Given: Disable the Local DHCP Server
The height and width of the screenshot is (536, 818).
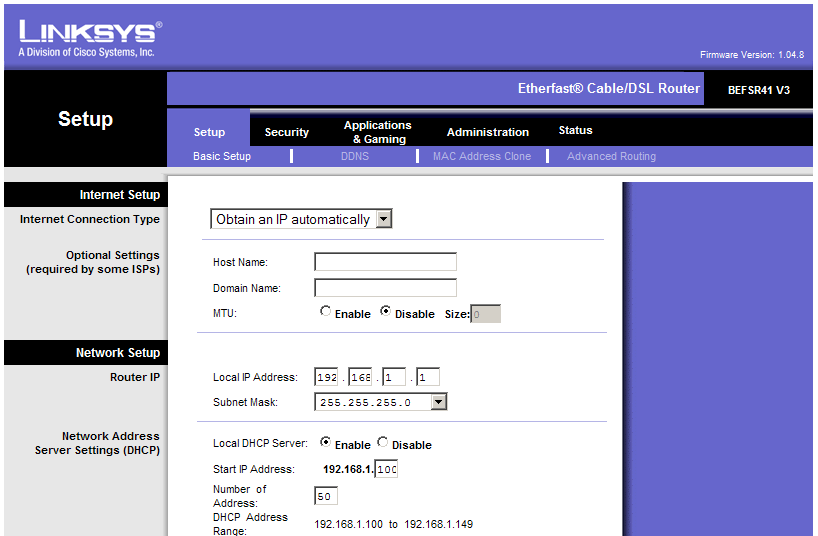Looking at the screenshot, I should point(382,442).
